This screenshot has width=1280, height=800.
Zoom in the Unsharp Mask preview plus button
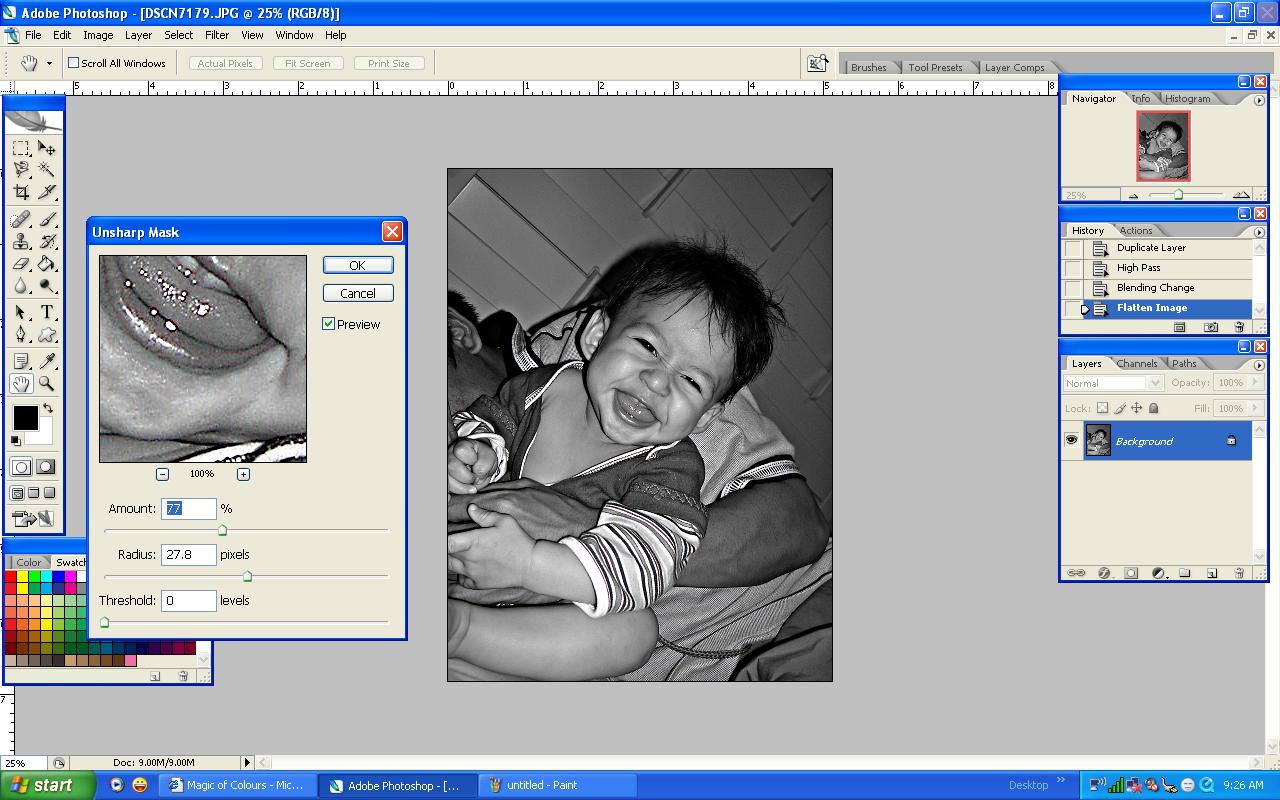[243, 474]
